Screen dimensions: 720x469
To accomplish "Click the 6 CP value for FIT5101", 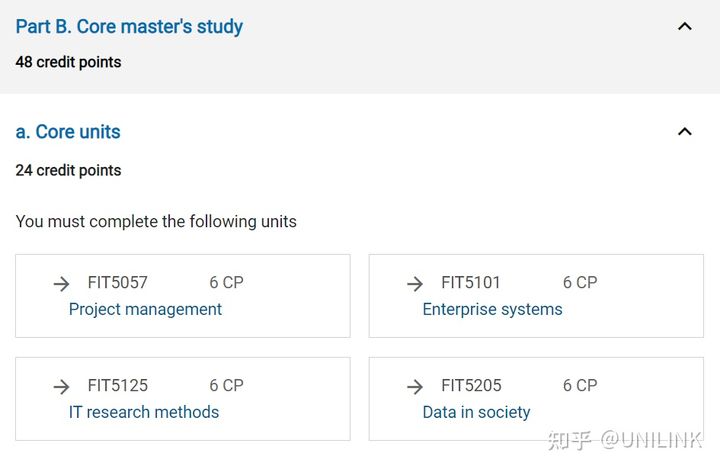I will (x=580, y=283).
